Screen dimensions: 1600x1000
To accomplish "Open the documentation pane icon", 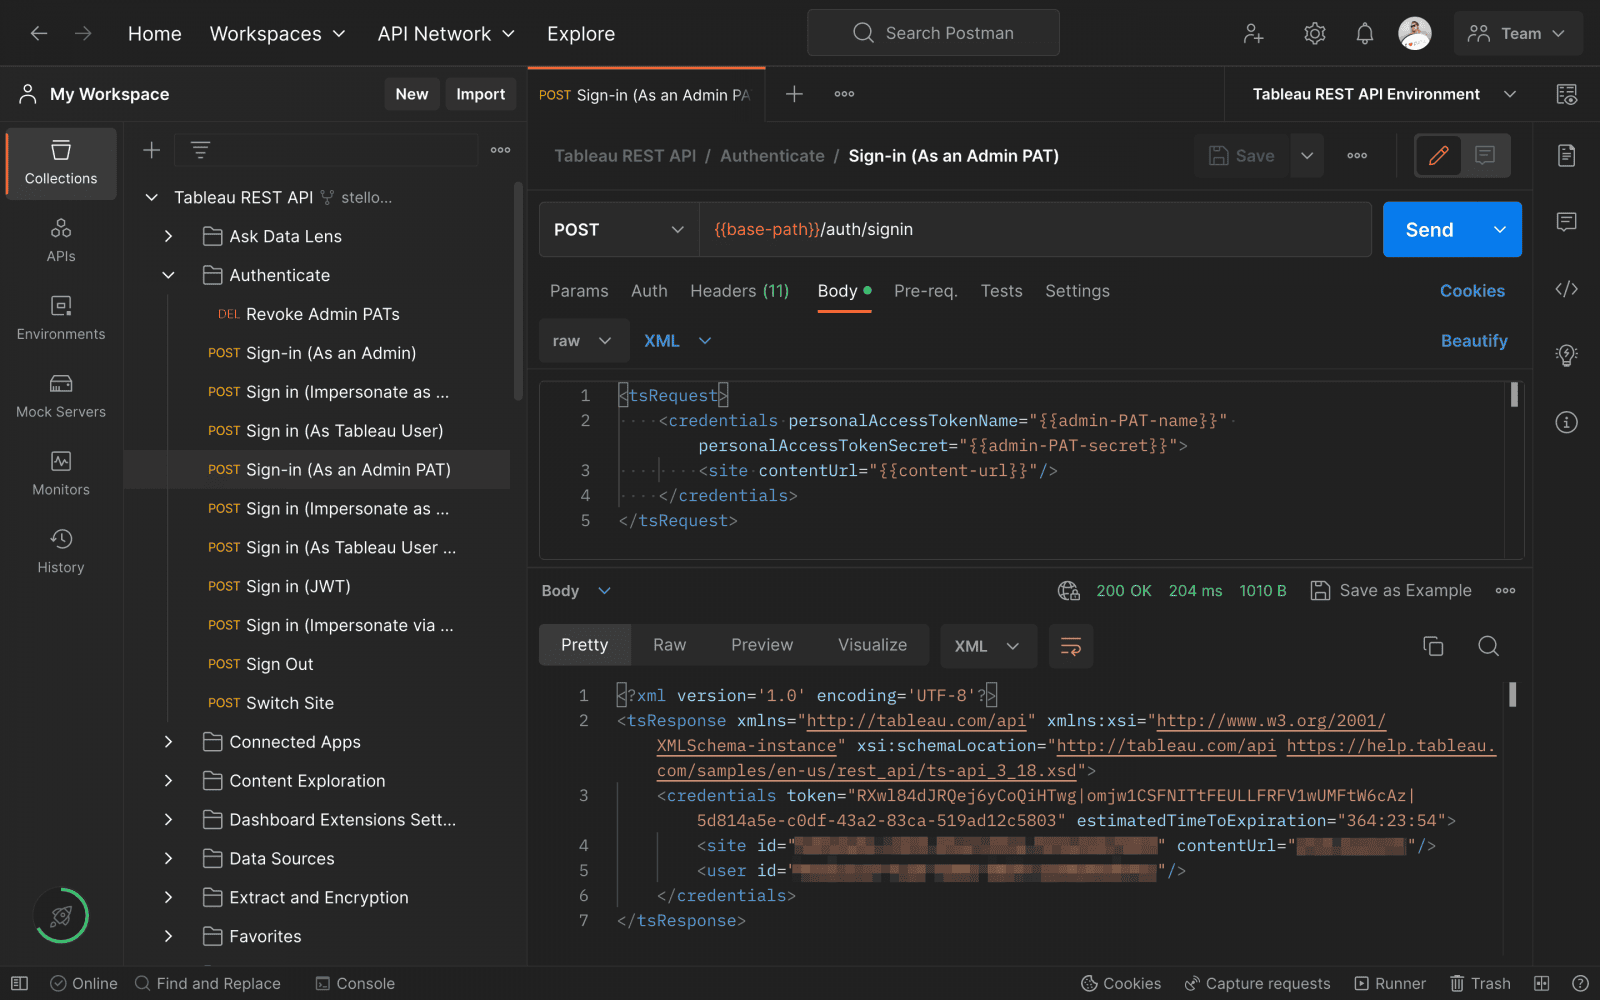I will (1567, 156).
